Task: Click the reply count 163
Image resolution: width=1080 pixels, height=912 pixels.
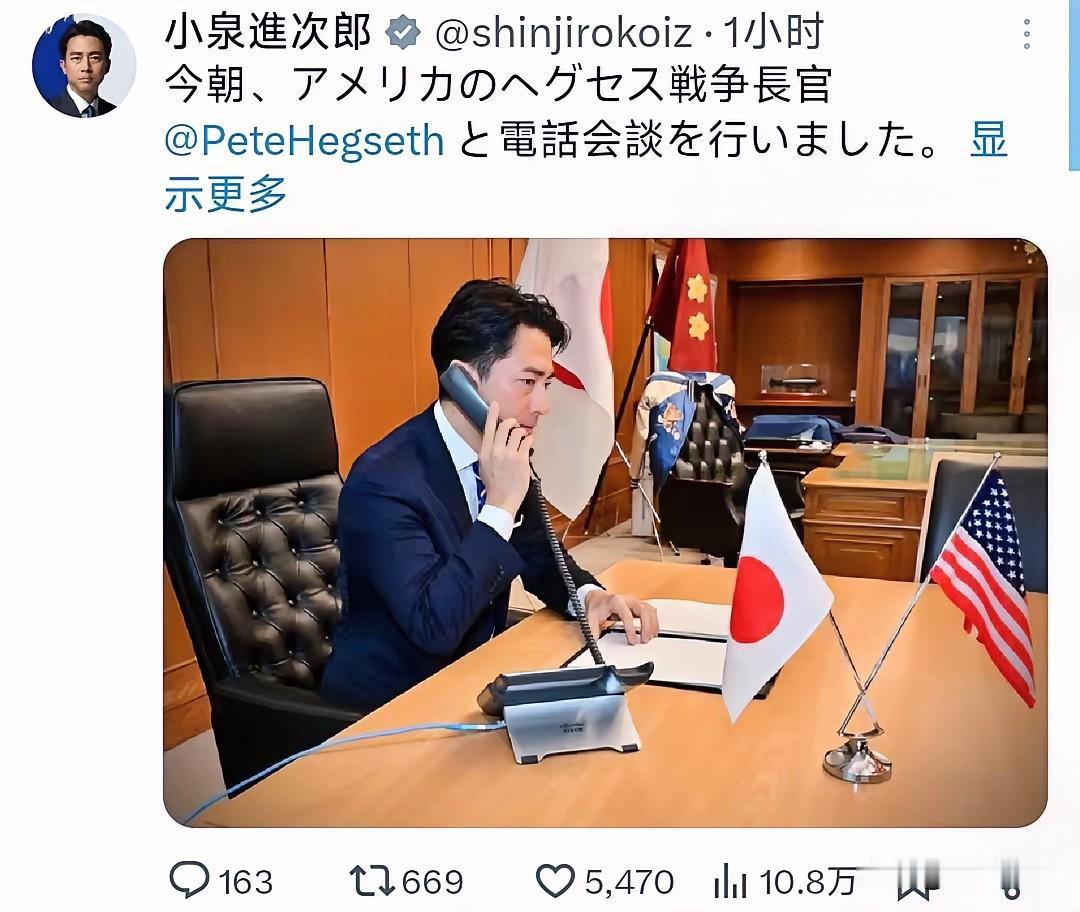Action: coord(246,882)
